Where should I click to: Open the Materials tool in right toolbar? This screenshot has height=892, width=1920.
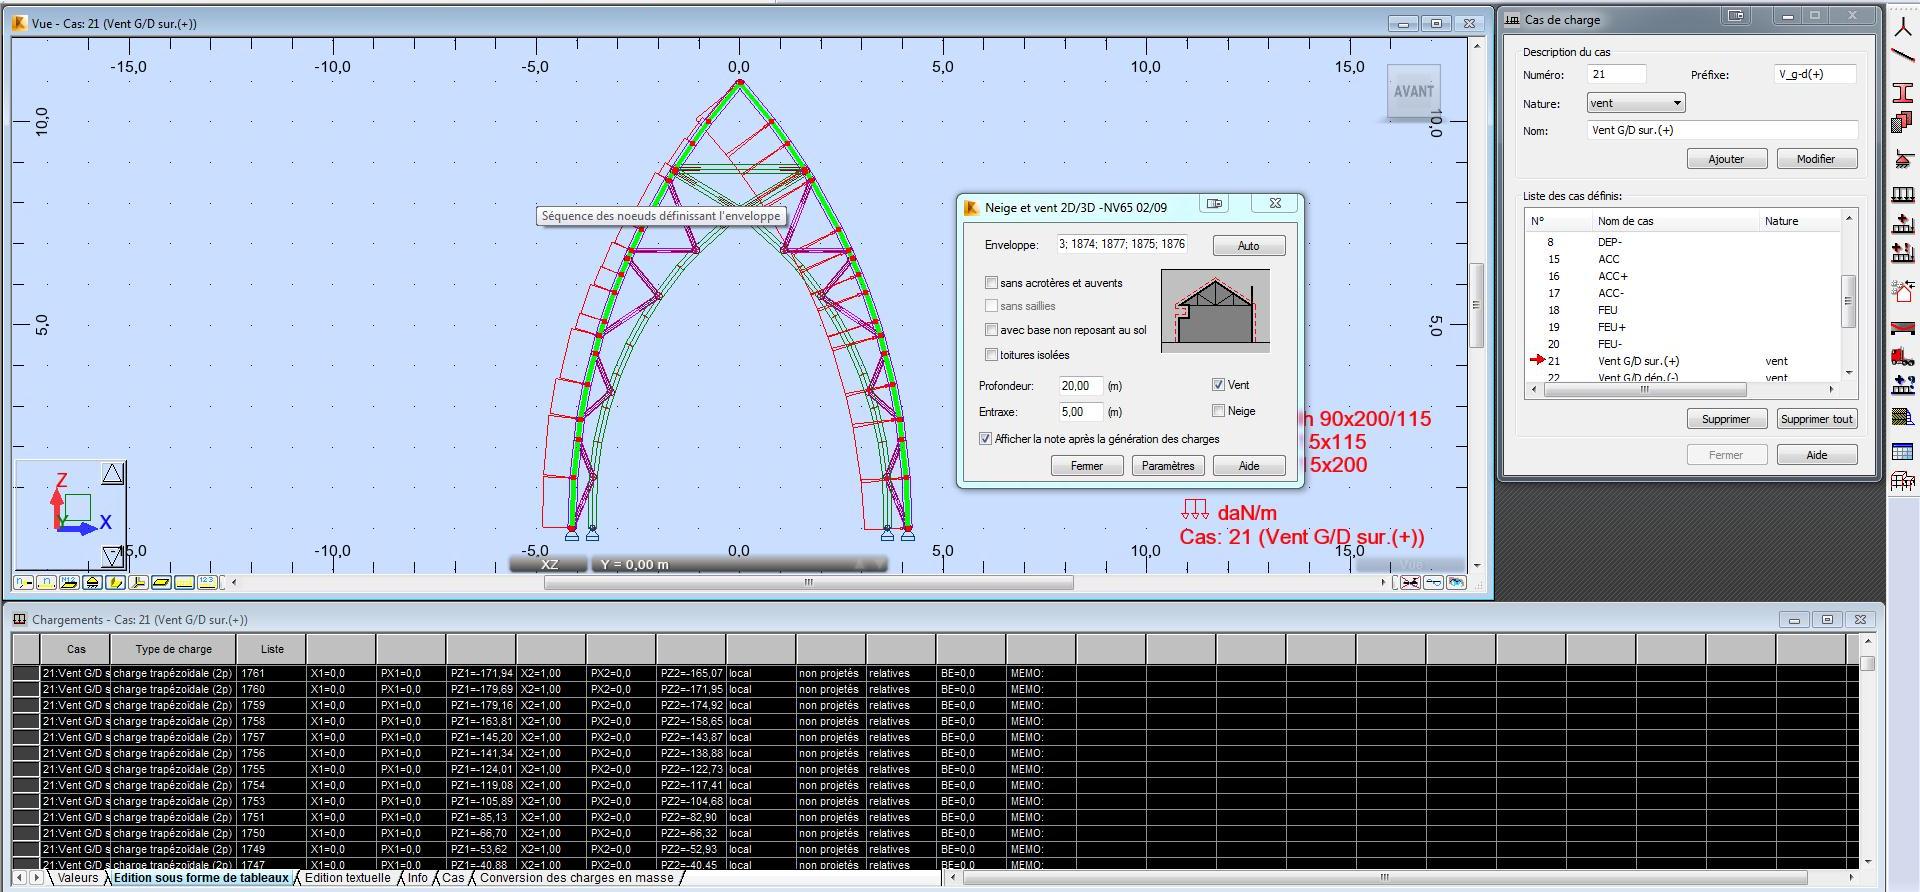[1903, 123]
